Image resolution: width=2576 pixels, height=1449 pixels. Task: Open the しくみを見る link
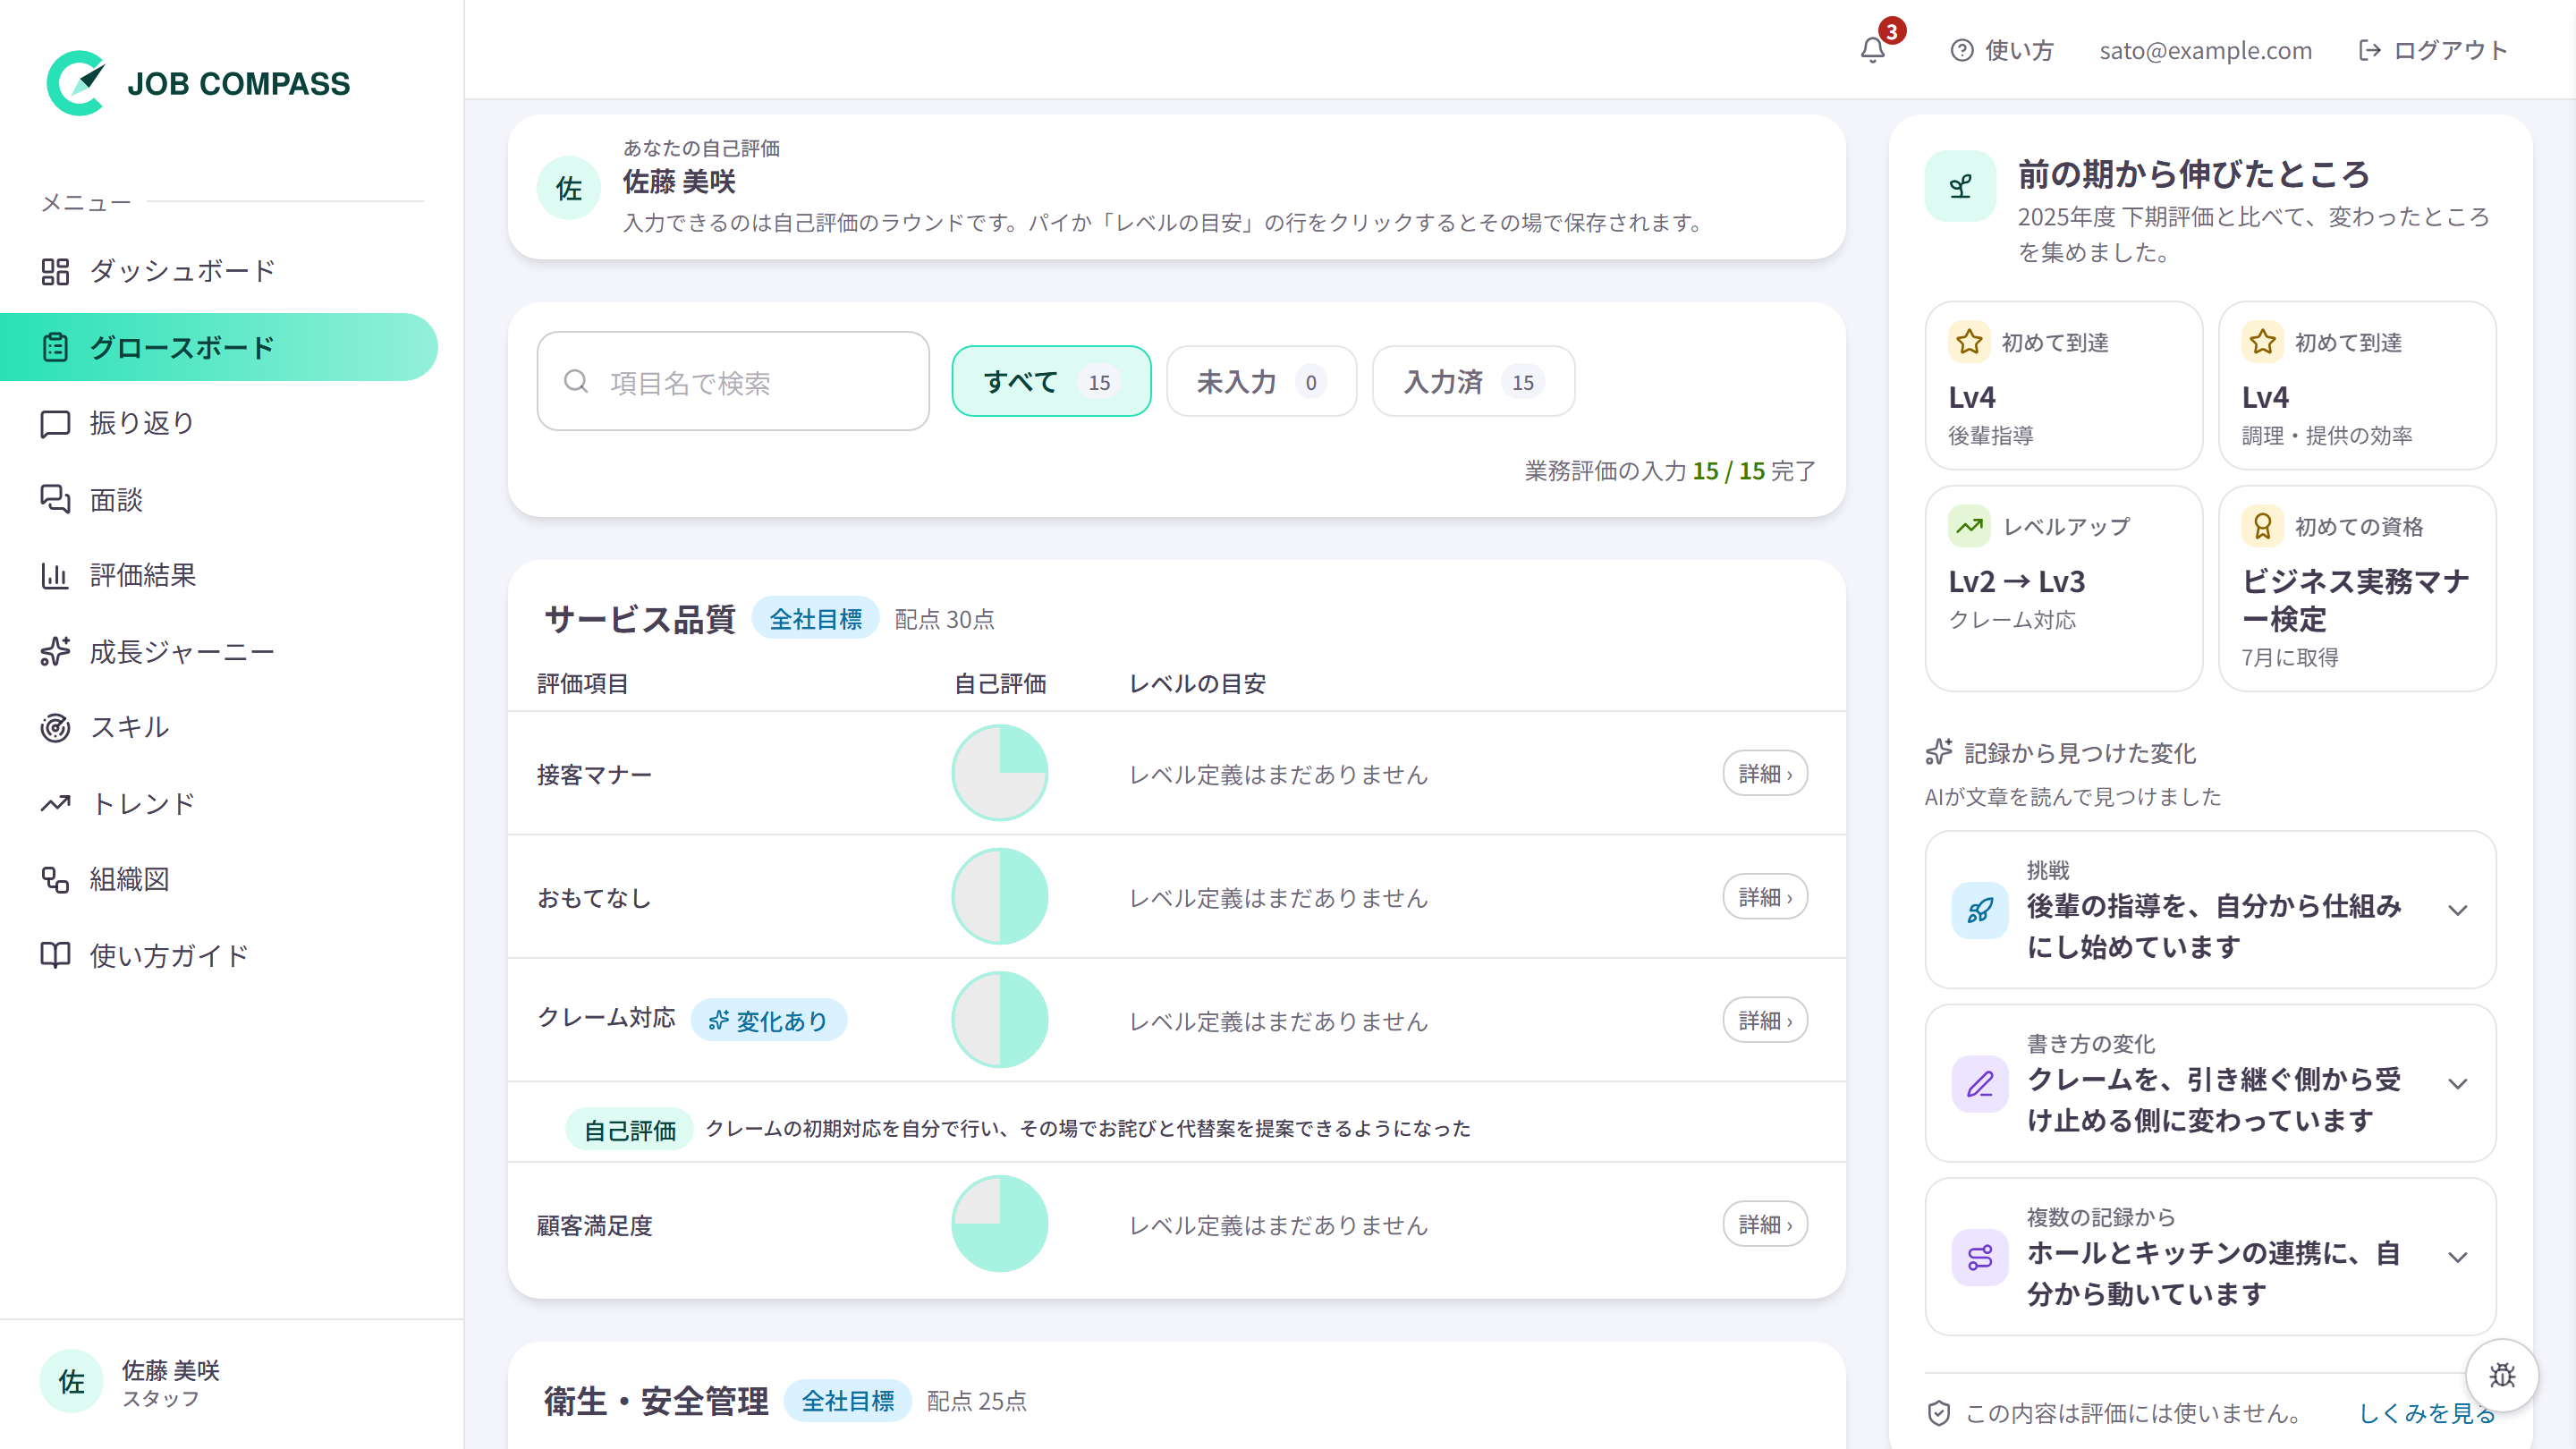[x=2427, y=1413]
